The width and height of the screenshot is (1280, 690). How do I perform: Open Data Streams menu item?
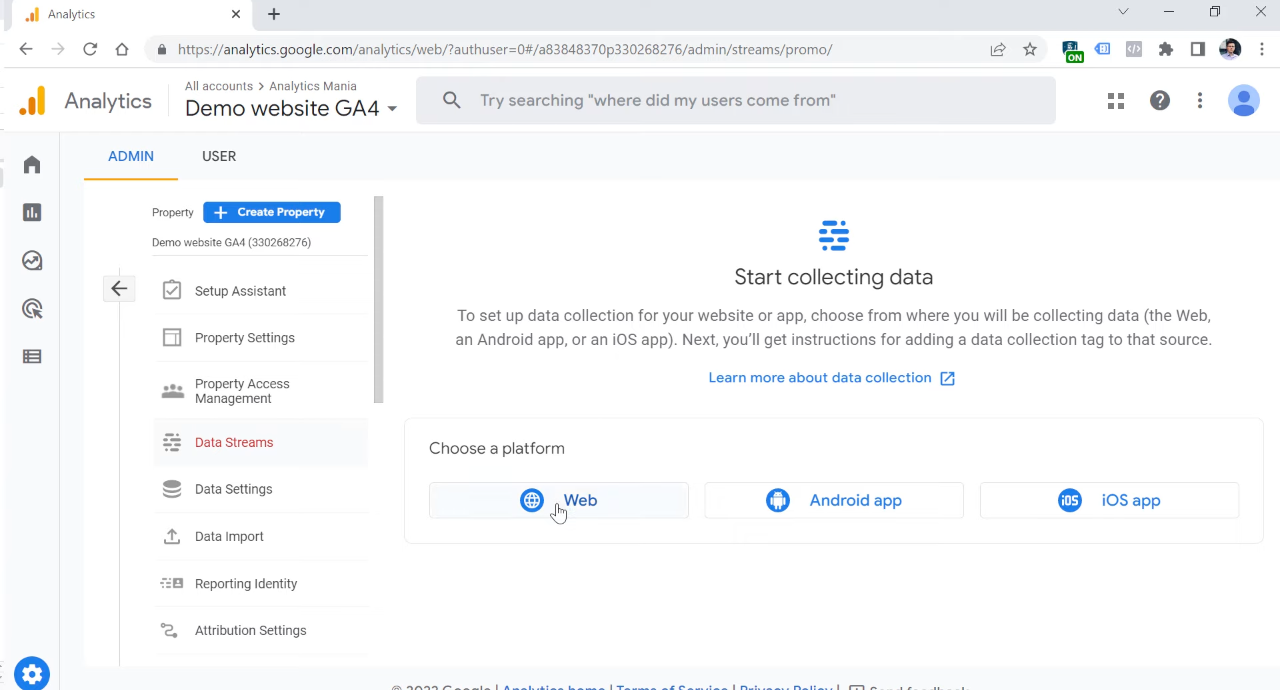pyautogui.click(x=261, y=442)
